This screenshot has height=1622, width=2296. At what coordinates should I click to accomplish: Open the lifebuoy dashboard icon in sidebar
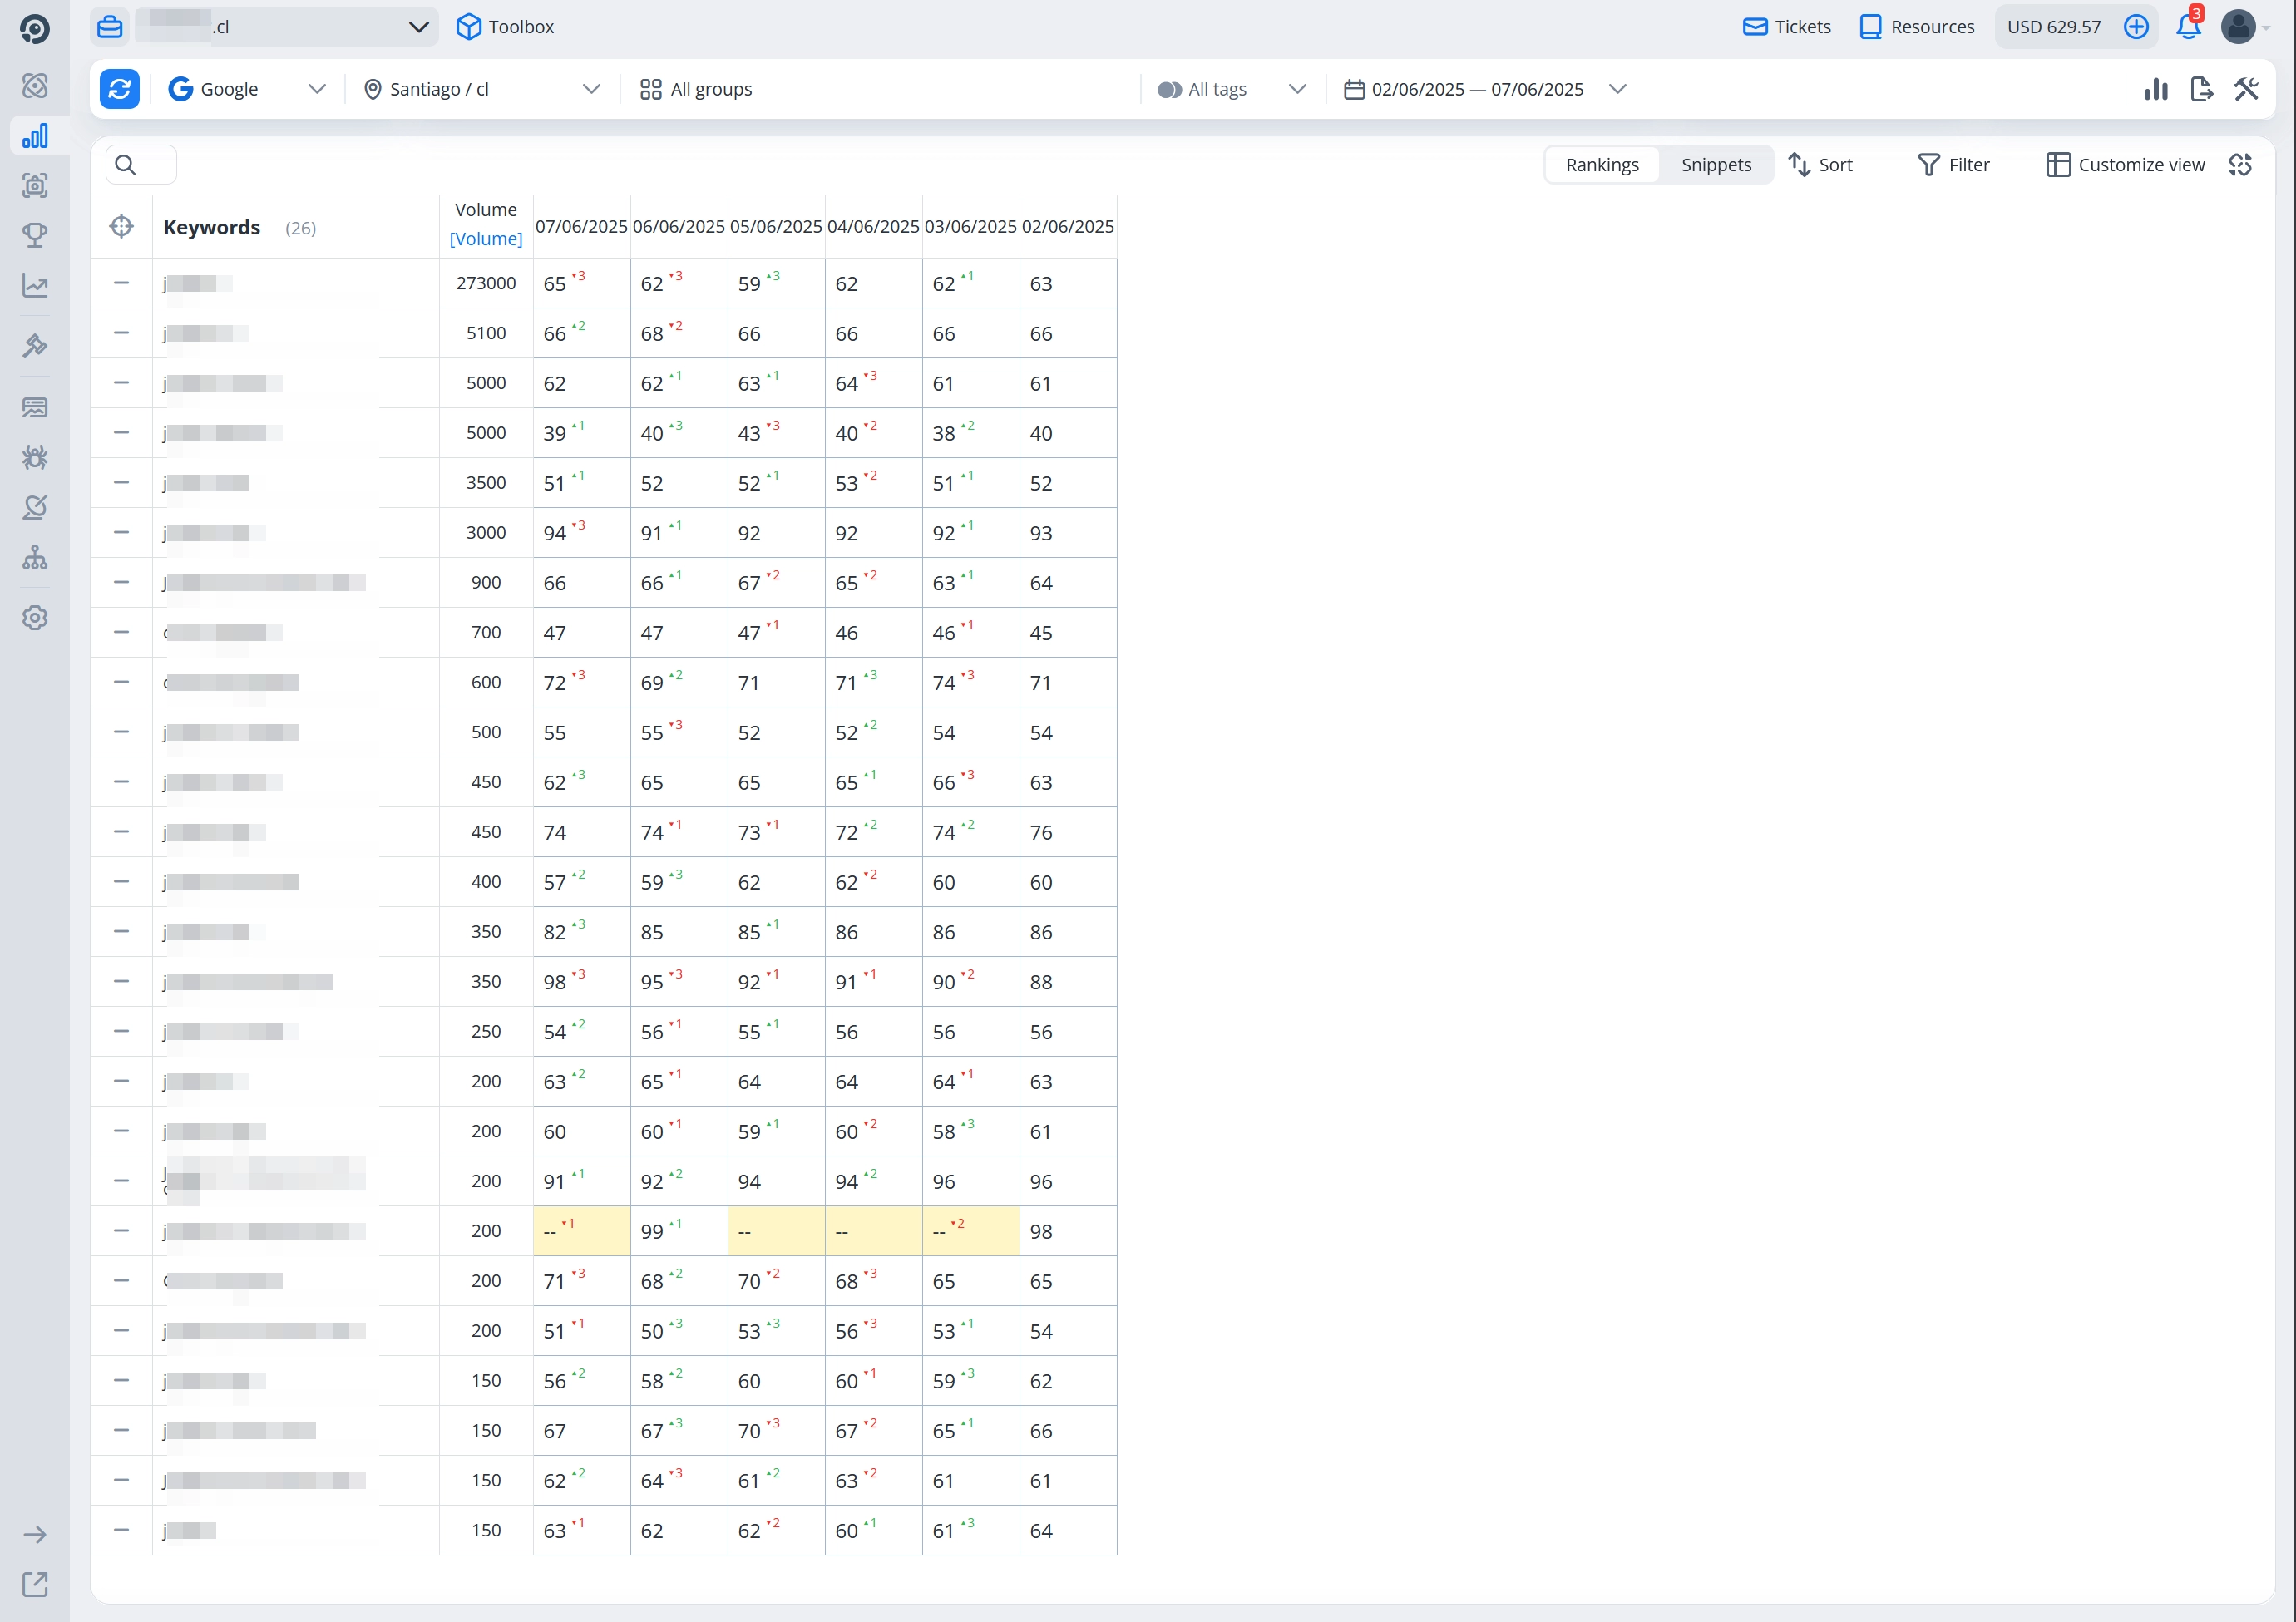click(x=35, y=86)
